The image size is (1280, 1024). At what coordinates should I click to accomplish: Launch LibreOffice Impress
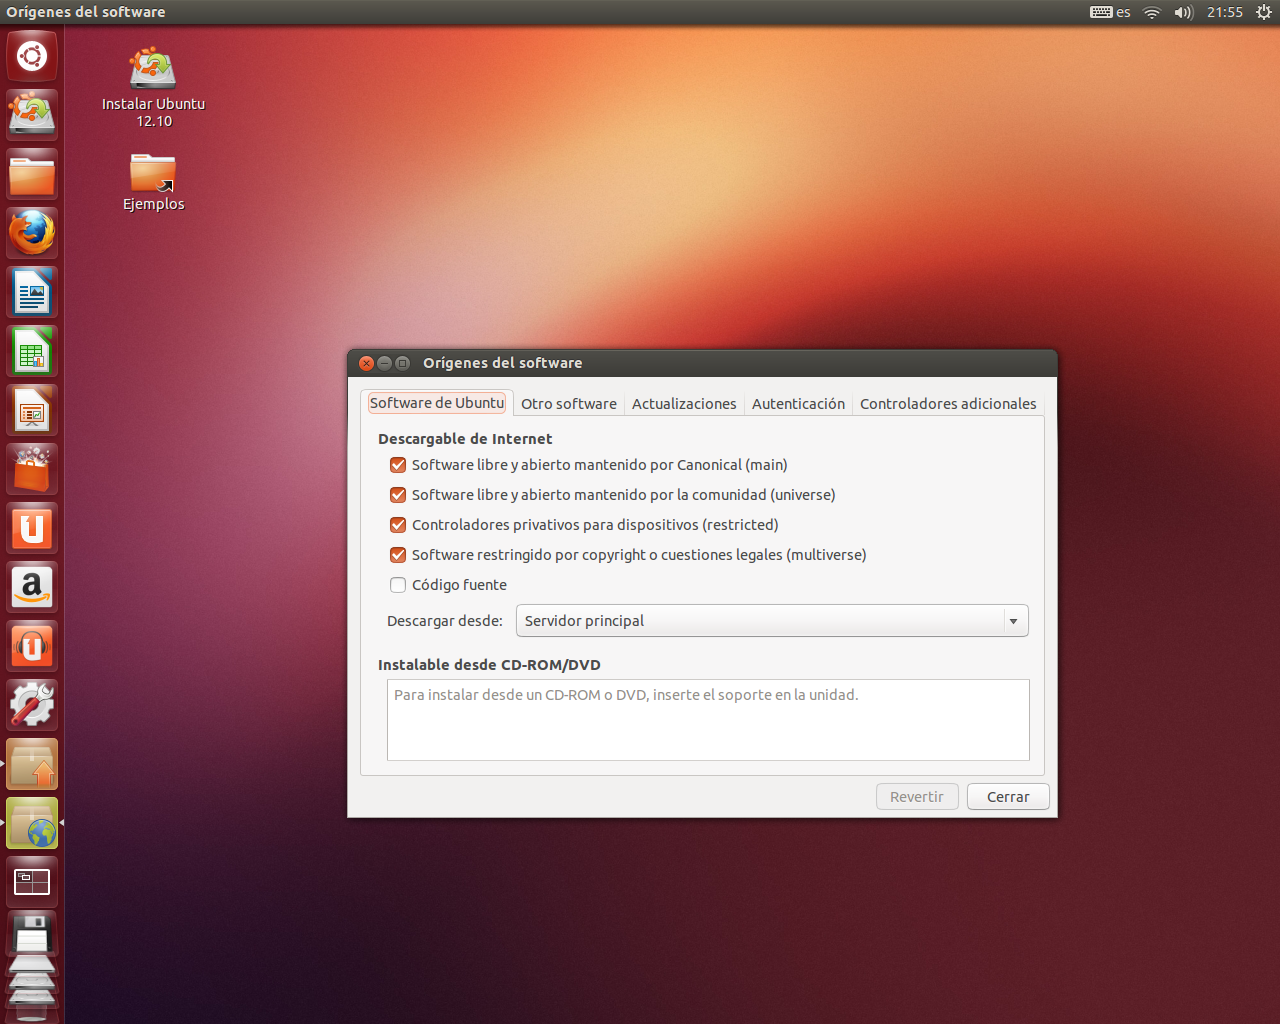point(31,410)
